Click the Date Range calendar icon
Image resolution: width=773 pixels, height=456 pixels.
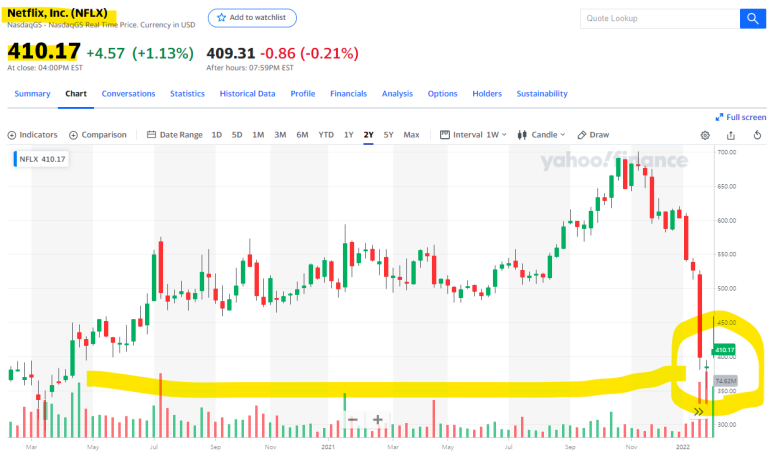click(x=151, y=135)
